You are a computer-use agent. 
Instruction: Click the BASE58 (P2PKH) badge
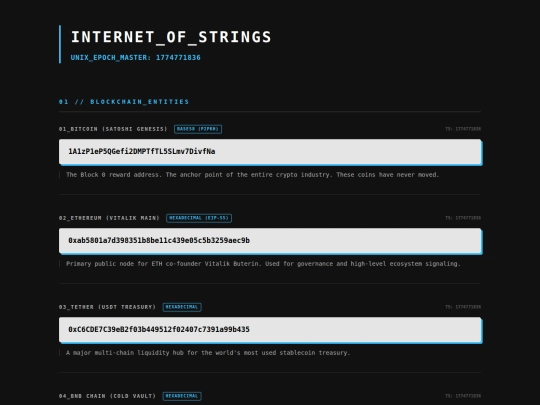(198, 129)
